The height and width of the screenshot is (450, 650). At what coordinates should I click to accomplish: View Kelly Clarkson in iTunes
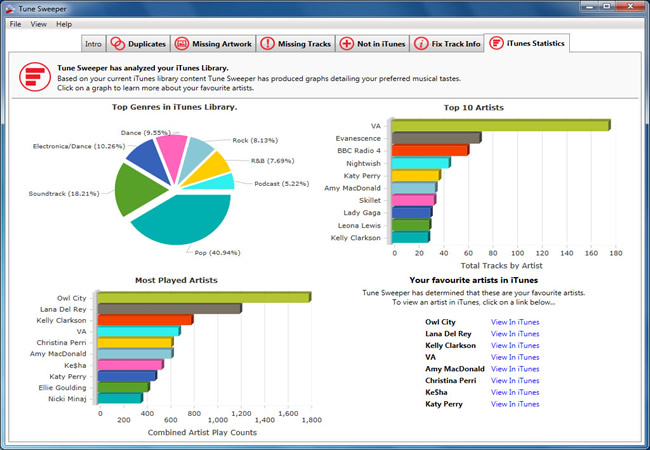click(515, 345)
